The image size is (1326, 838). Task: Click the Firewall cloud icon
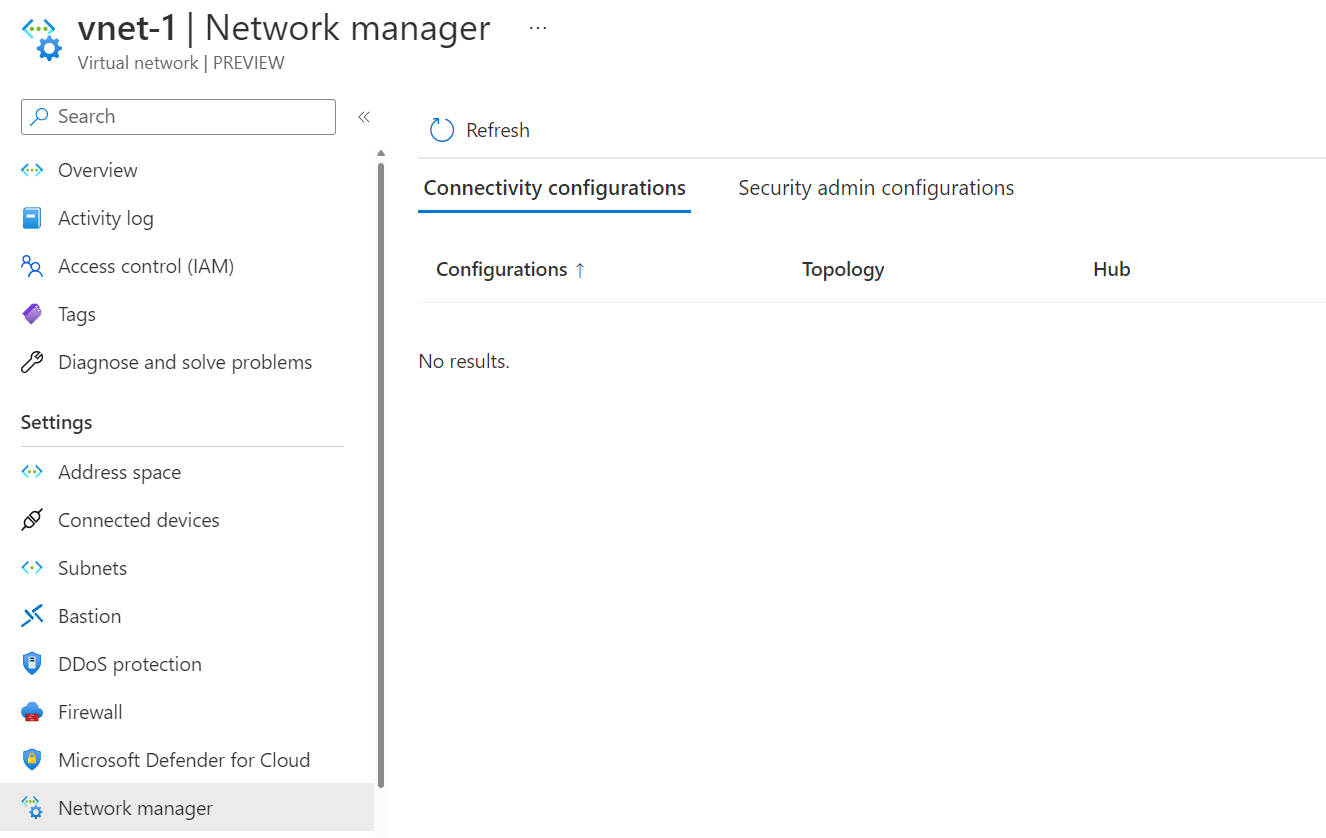tap(32, 712)
